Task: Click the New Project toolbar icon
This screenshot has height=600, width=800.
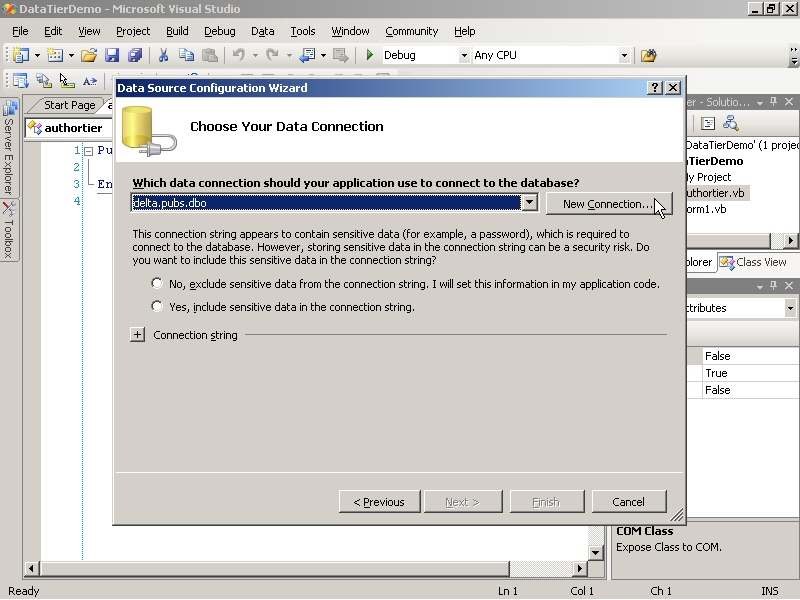Action: coord(20,55)
